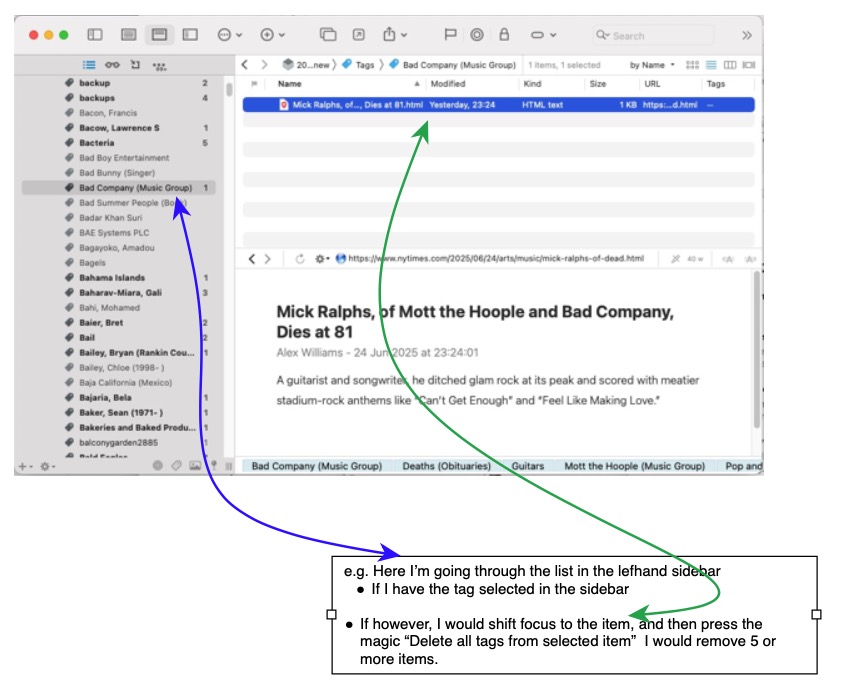Switch to cover flow view icon

[x=748, y=65]
